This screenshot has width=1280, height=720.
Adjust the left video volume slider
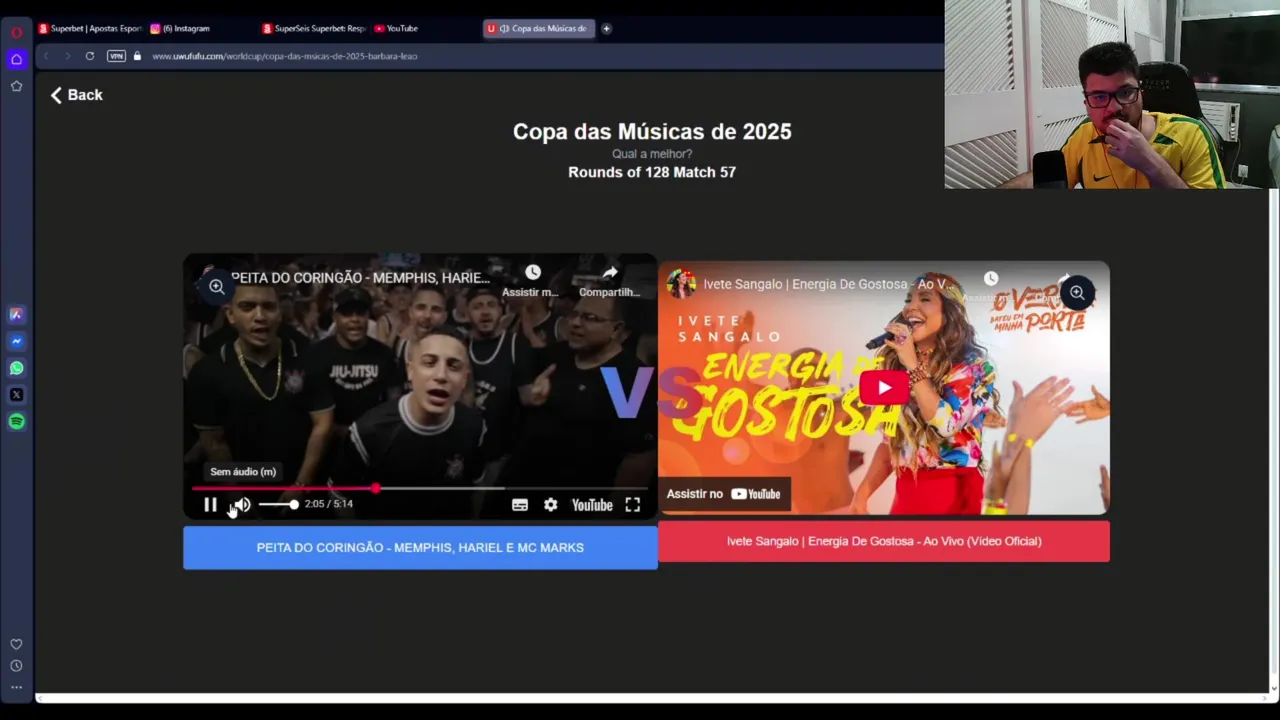click(x=278, y=504)
